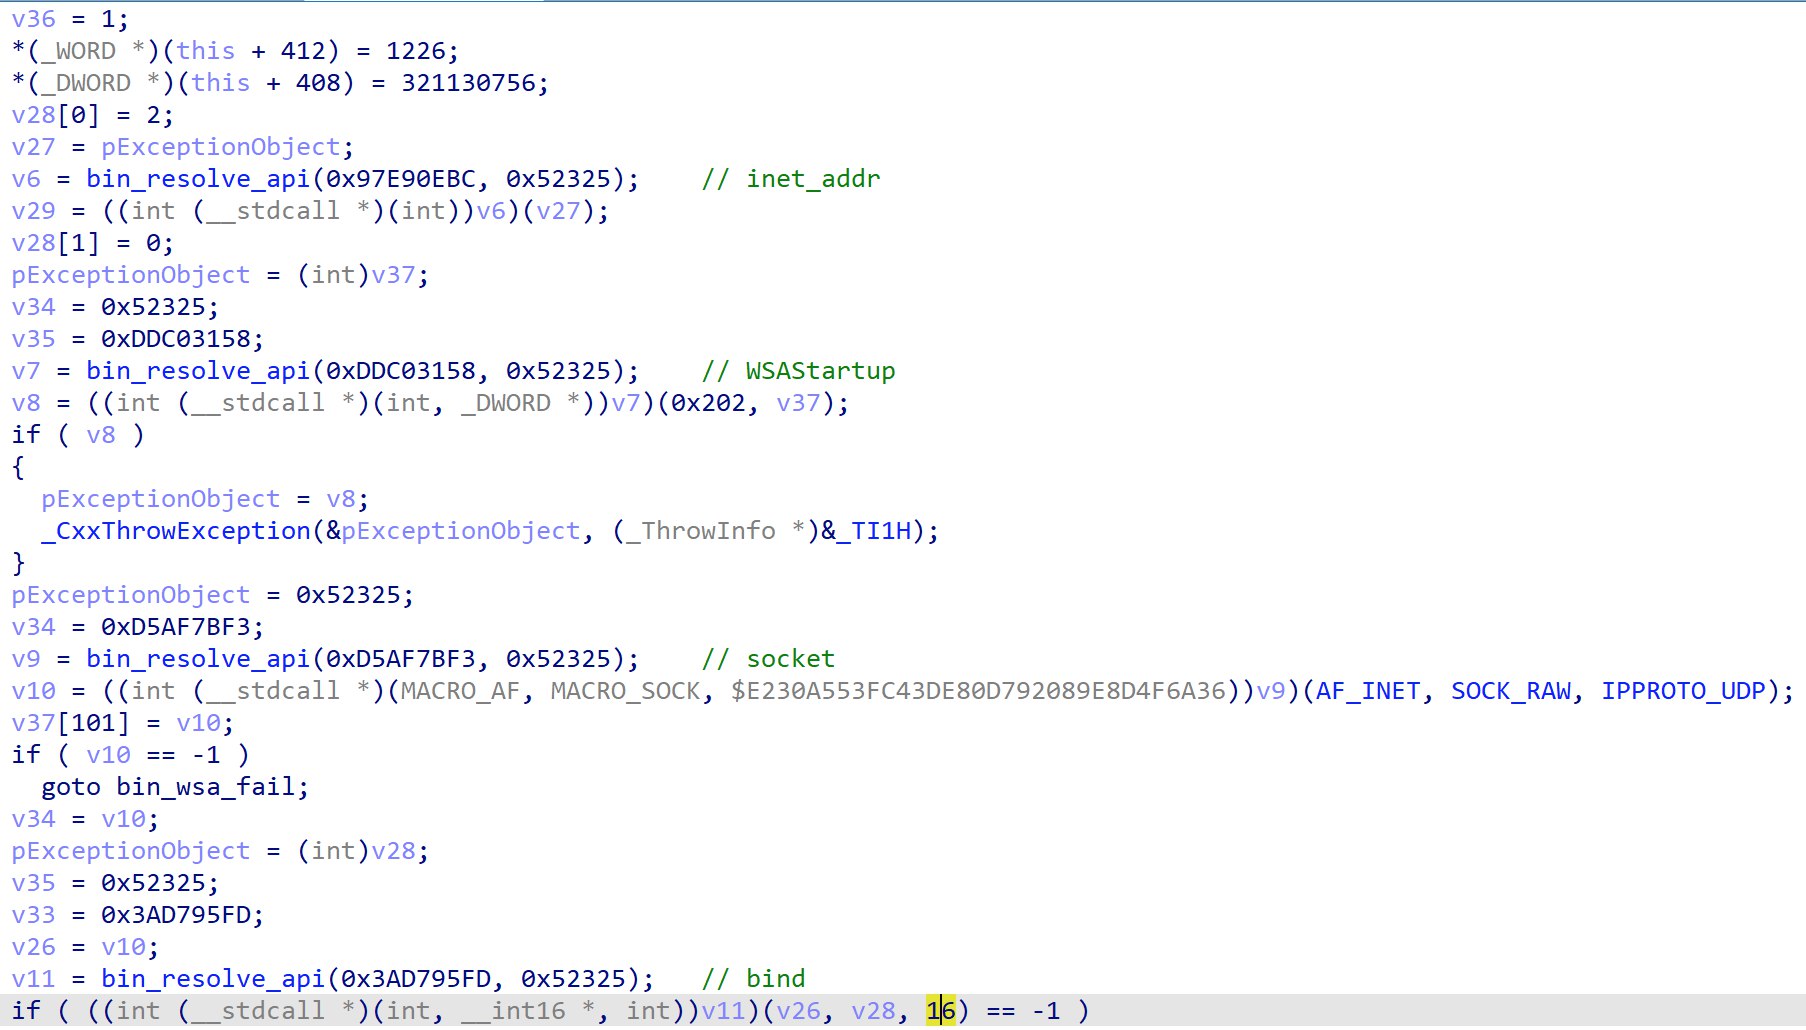The image size is (1806, 1030).
Task: Click 'if ( v10 == -1 )' condition
Action: pyautogui.click(x=131, y=755)
